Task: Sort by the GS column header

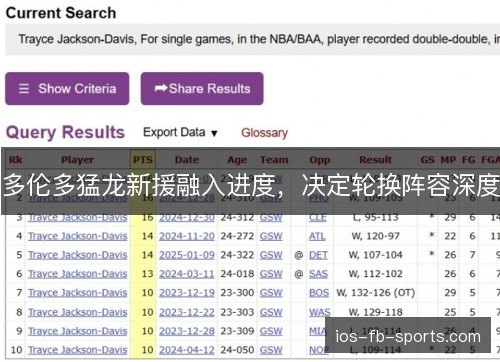Action: pos(428,160)
